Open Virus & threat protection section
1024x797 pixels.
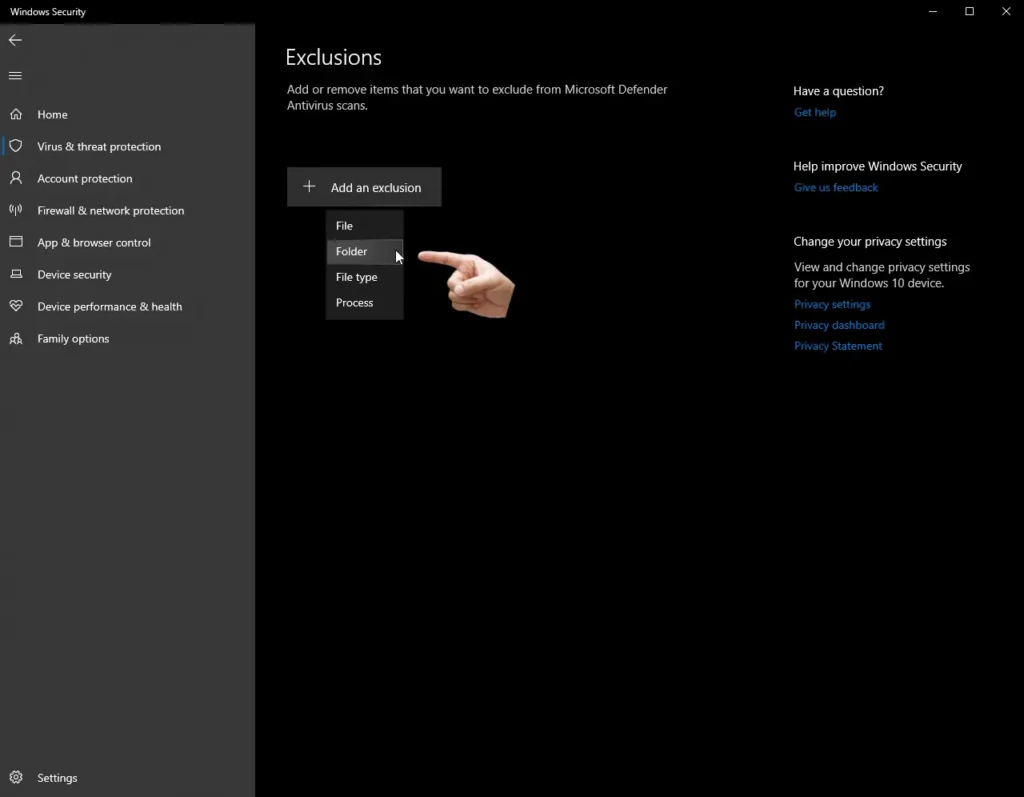(x=99, y=146)
